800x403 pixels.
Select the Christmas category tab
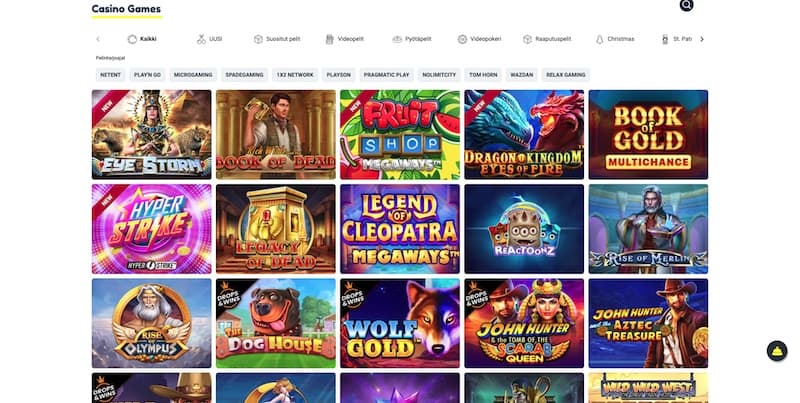[x=615, y=39]
